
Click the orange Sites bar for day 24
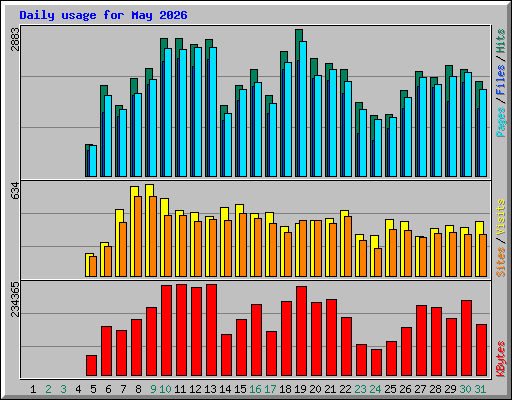(378, 262)
